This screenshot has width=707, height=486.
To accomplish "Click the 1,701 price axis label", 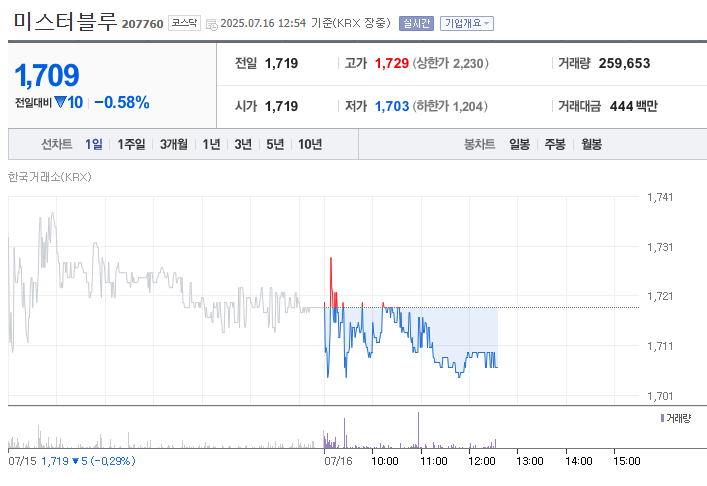I will [x=660, y=396].
